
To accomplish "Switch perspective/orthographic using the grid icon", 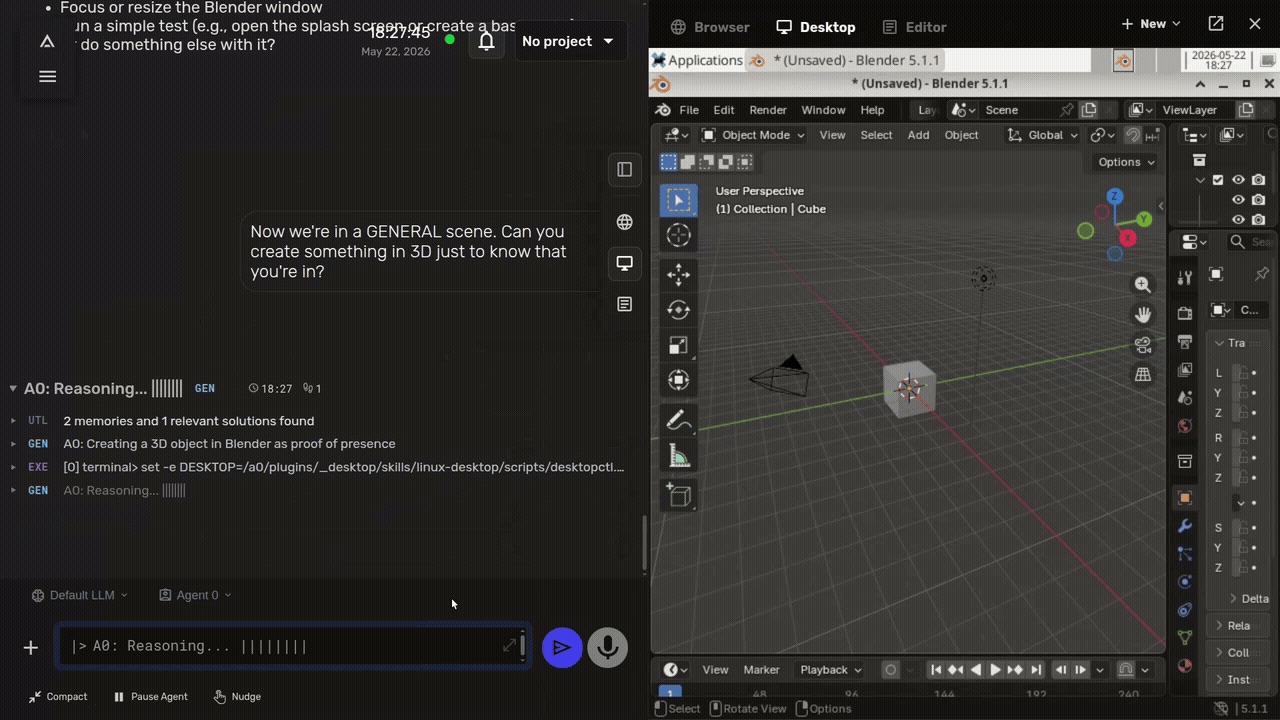I will 1143,375.
